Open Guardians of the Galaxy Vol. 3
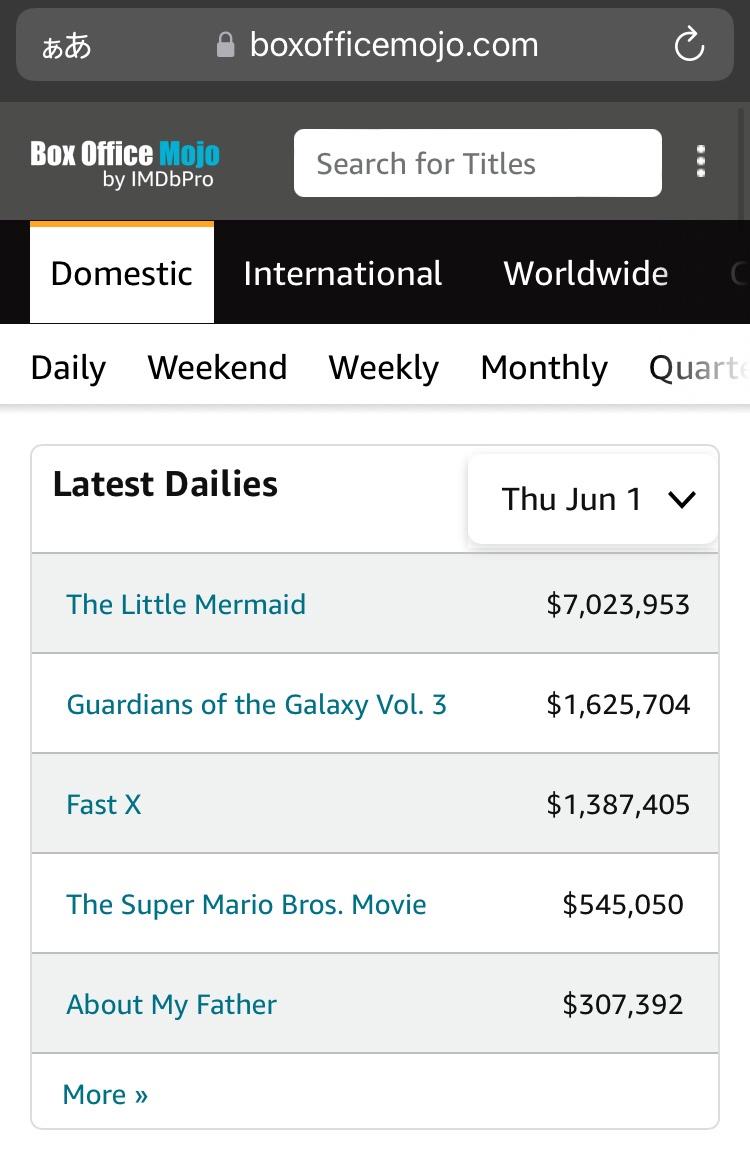The height and width of the screenshot is (1151, 750). pyautogui.click(x=256, y=704)
